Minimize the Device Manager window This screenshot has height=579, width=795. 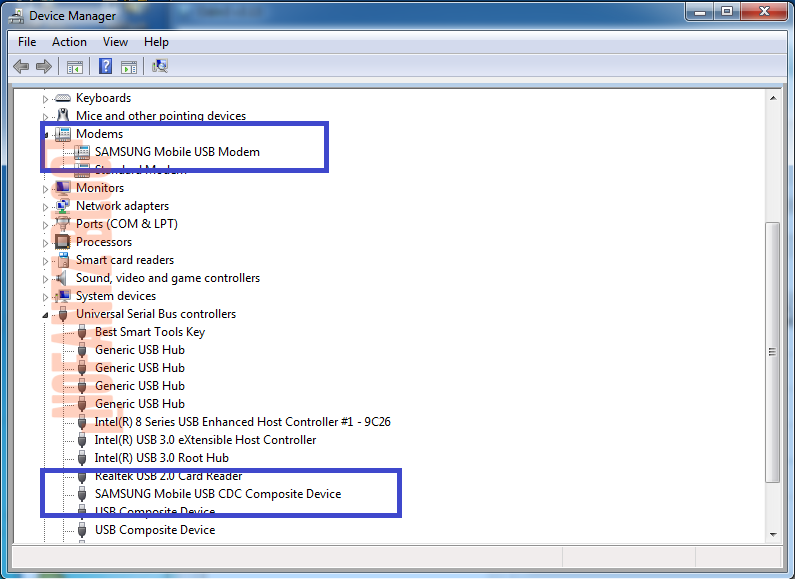click(700, 12)
